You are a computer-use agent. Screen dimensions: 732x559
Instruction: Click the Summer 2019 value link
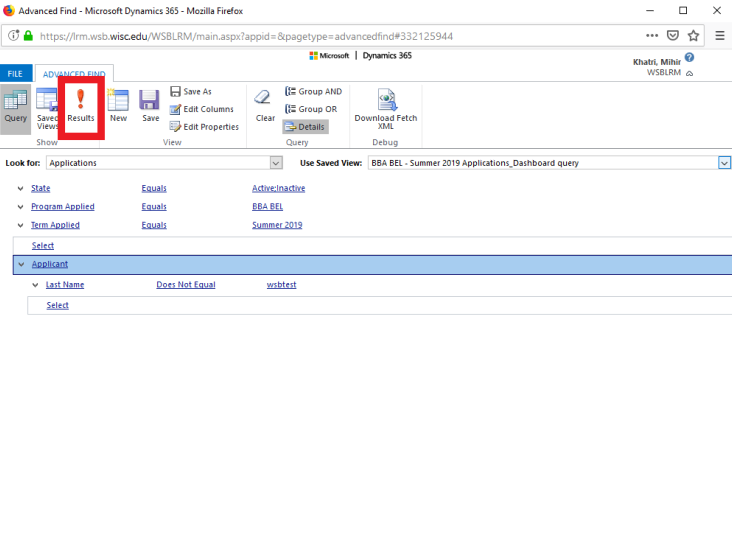tap(277, 225)
